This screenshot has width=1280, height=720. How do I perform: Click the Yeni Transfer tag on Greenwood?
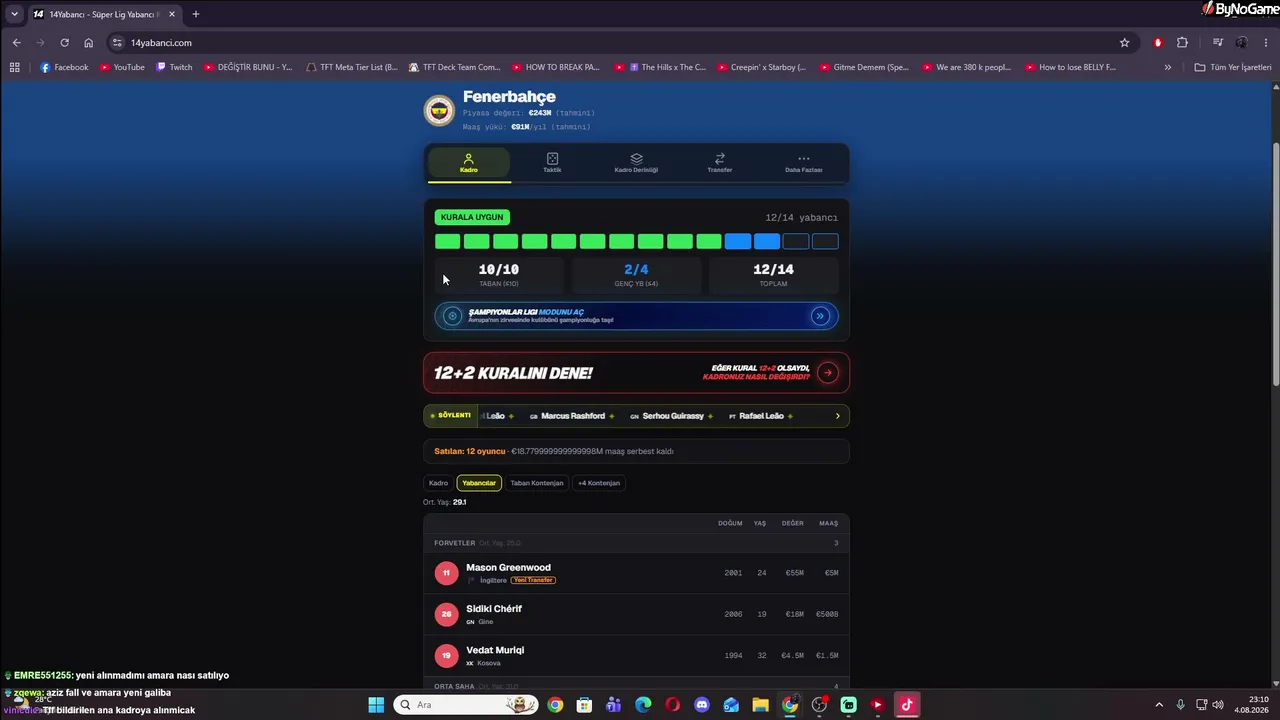[x=533, y=580]
